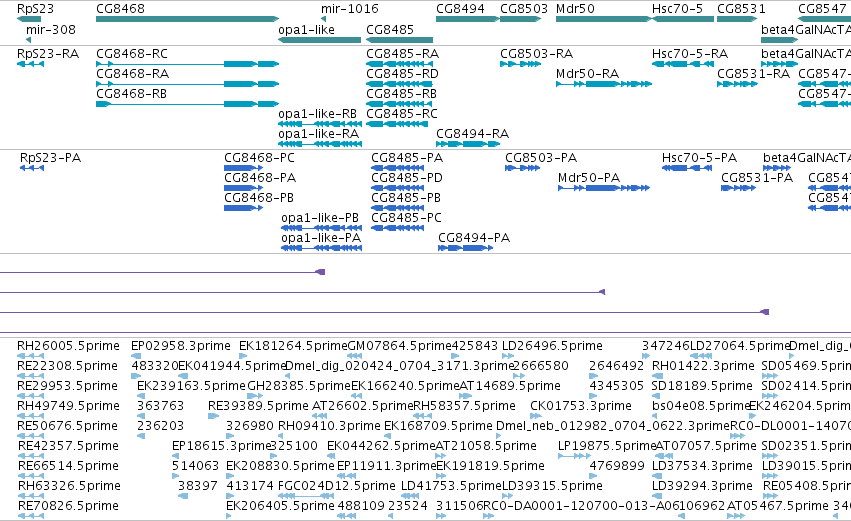The image size is (851, 521).
Task: Select the Mdr50-PA protein label
Action: [589, 178]
